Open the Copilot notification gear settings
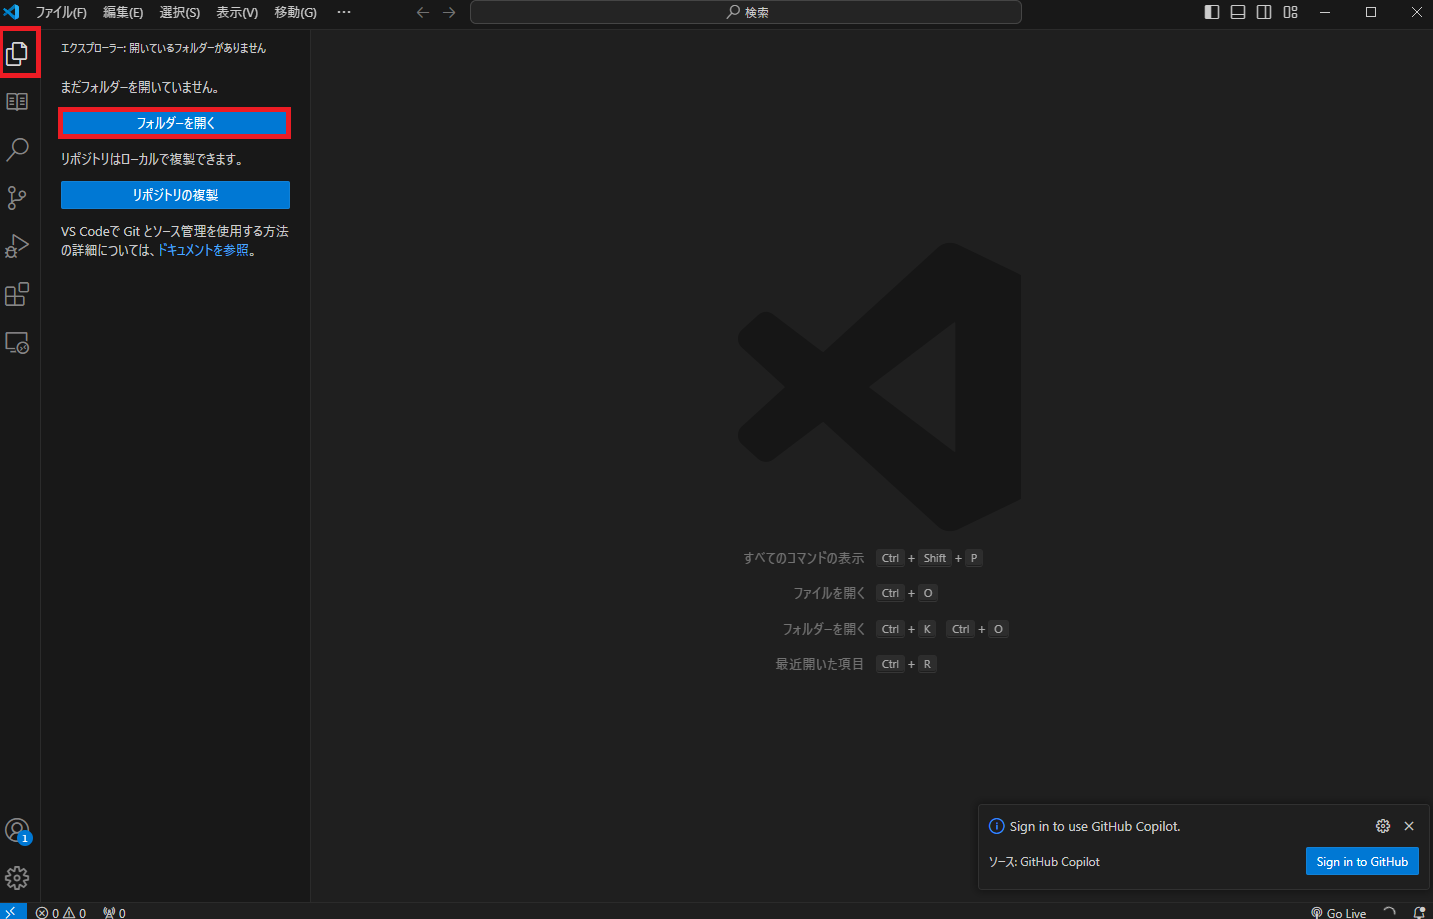The width and height of the screenshot is (1433, 919). (1383, 826)
